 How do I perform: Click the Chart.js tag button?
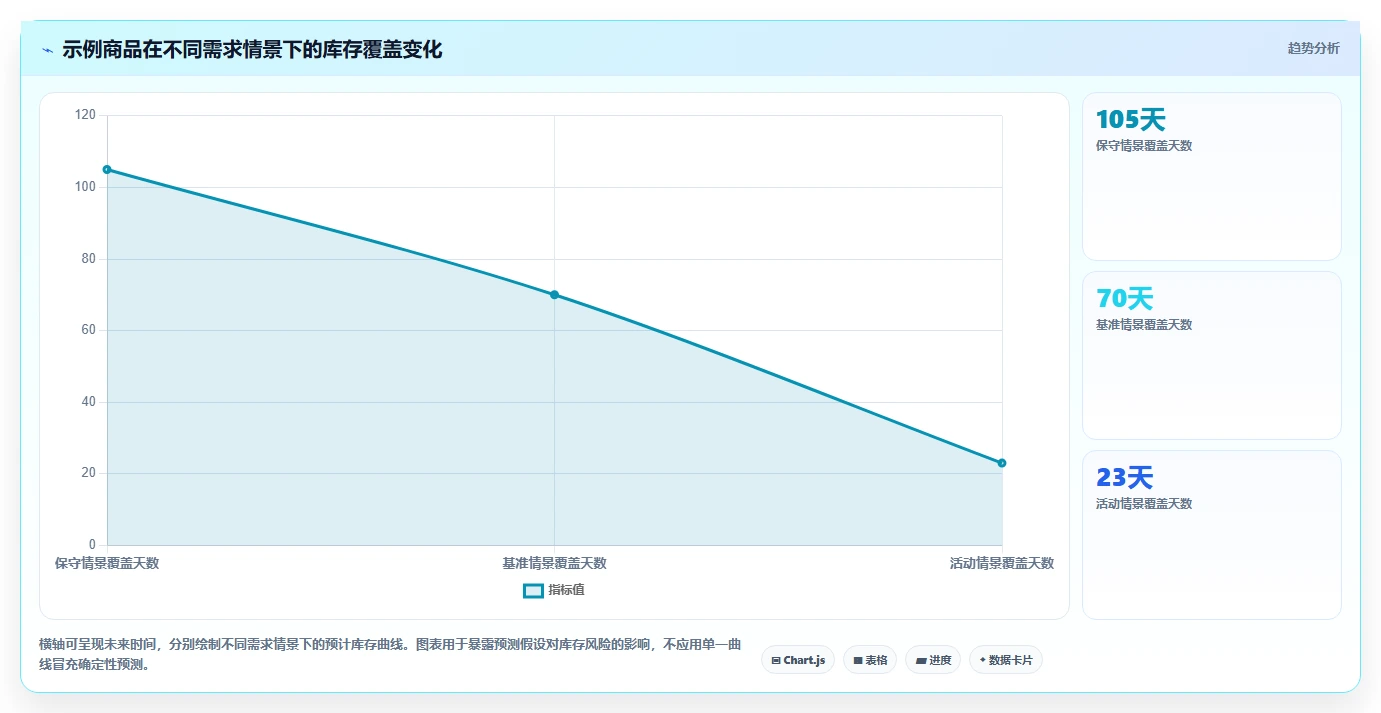(798, 660)
